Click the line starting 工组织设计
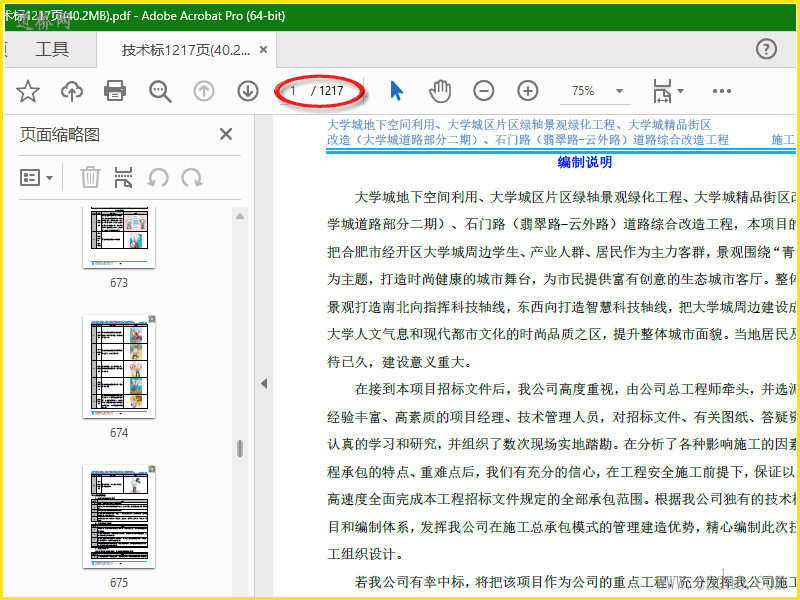This screenshot has width=800, height=600. [368, 553]
